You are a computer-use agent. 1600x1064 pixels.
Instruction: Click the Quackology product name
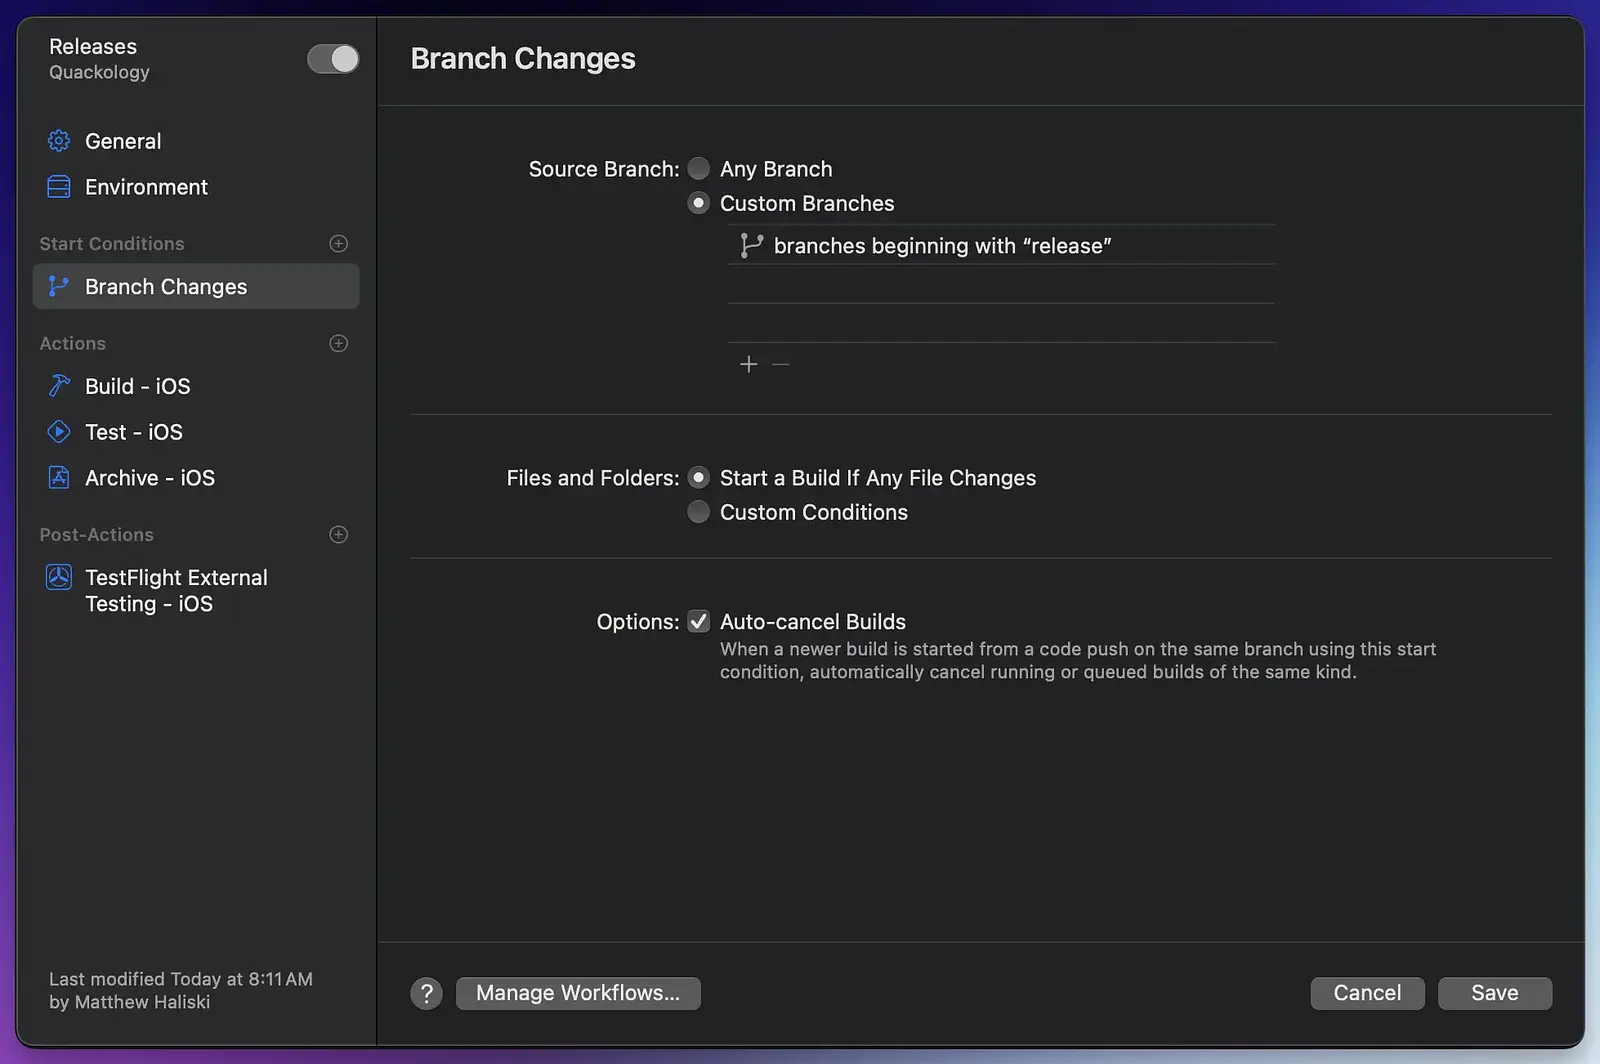tap(99, 73)
